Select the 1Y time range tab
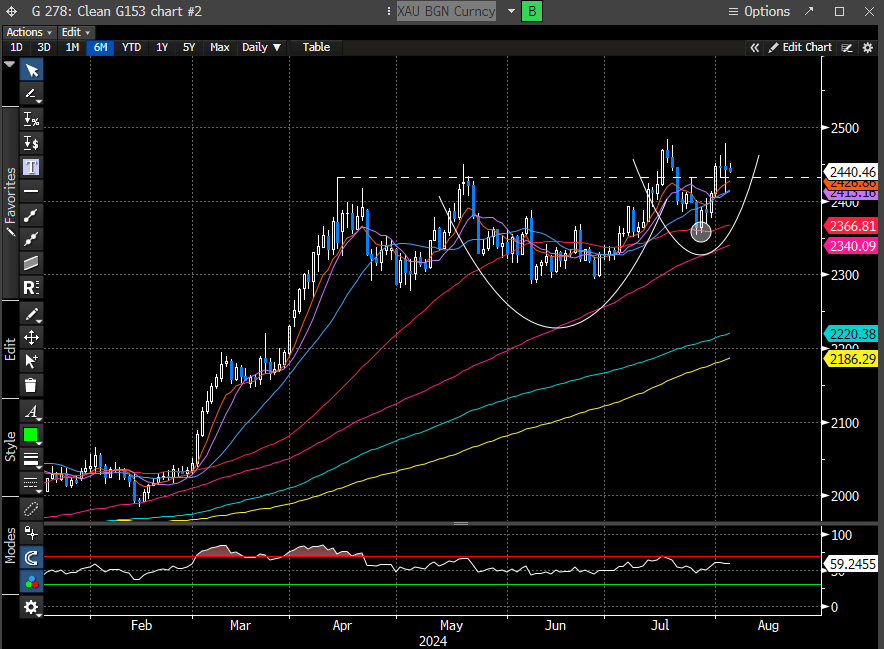Viewport: 884px width, 649px height. [x=161, y=47]
